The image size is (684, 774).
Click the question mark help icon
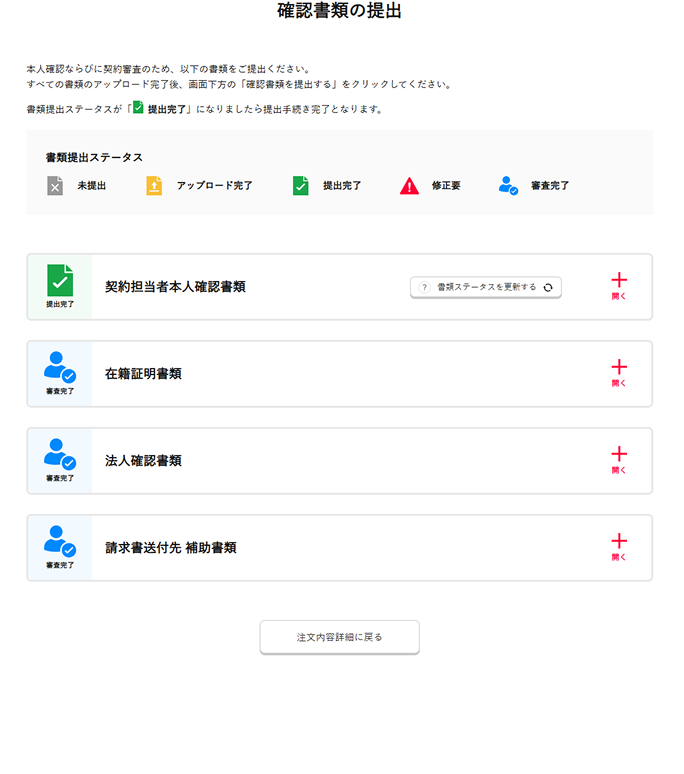pyautogui.click(x=424, y=287)
